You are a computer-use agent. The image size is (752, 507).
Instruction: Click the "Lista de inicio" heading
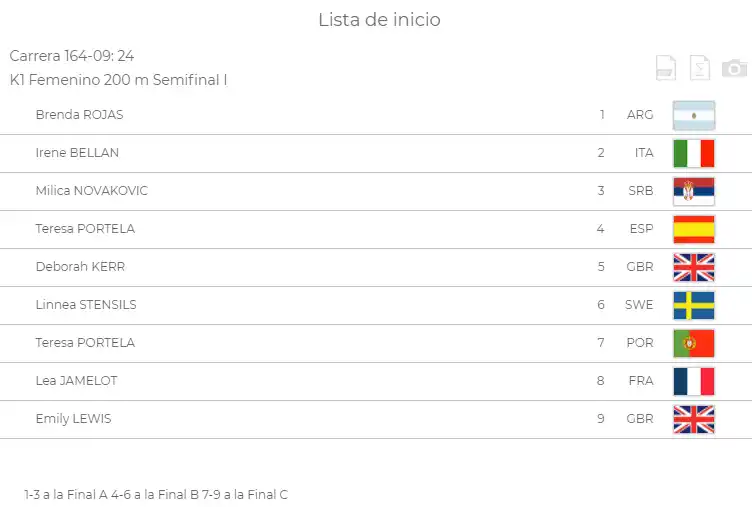pyautogui.click(x=379, y=20)
